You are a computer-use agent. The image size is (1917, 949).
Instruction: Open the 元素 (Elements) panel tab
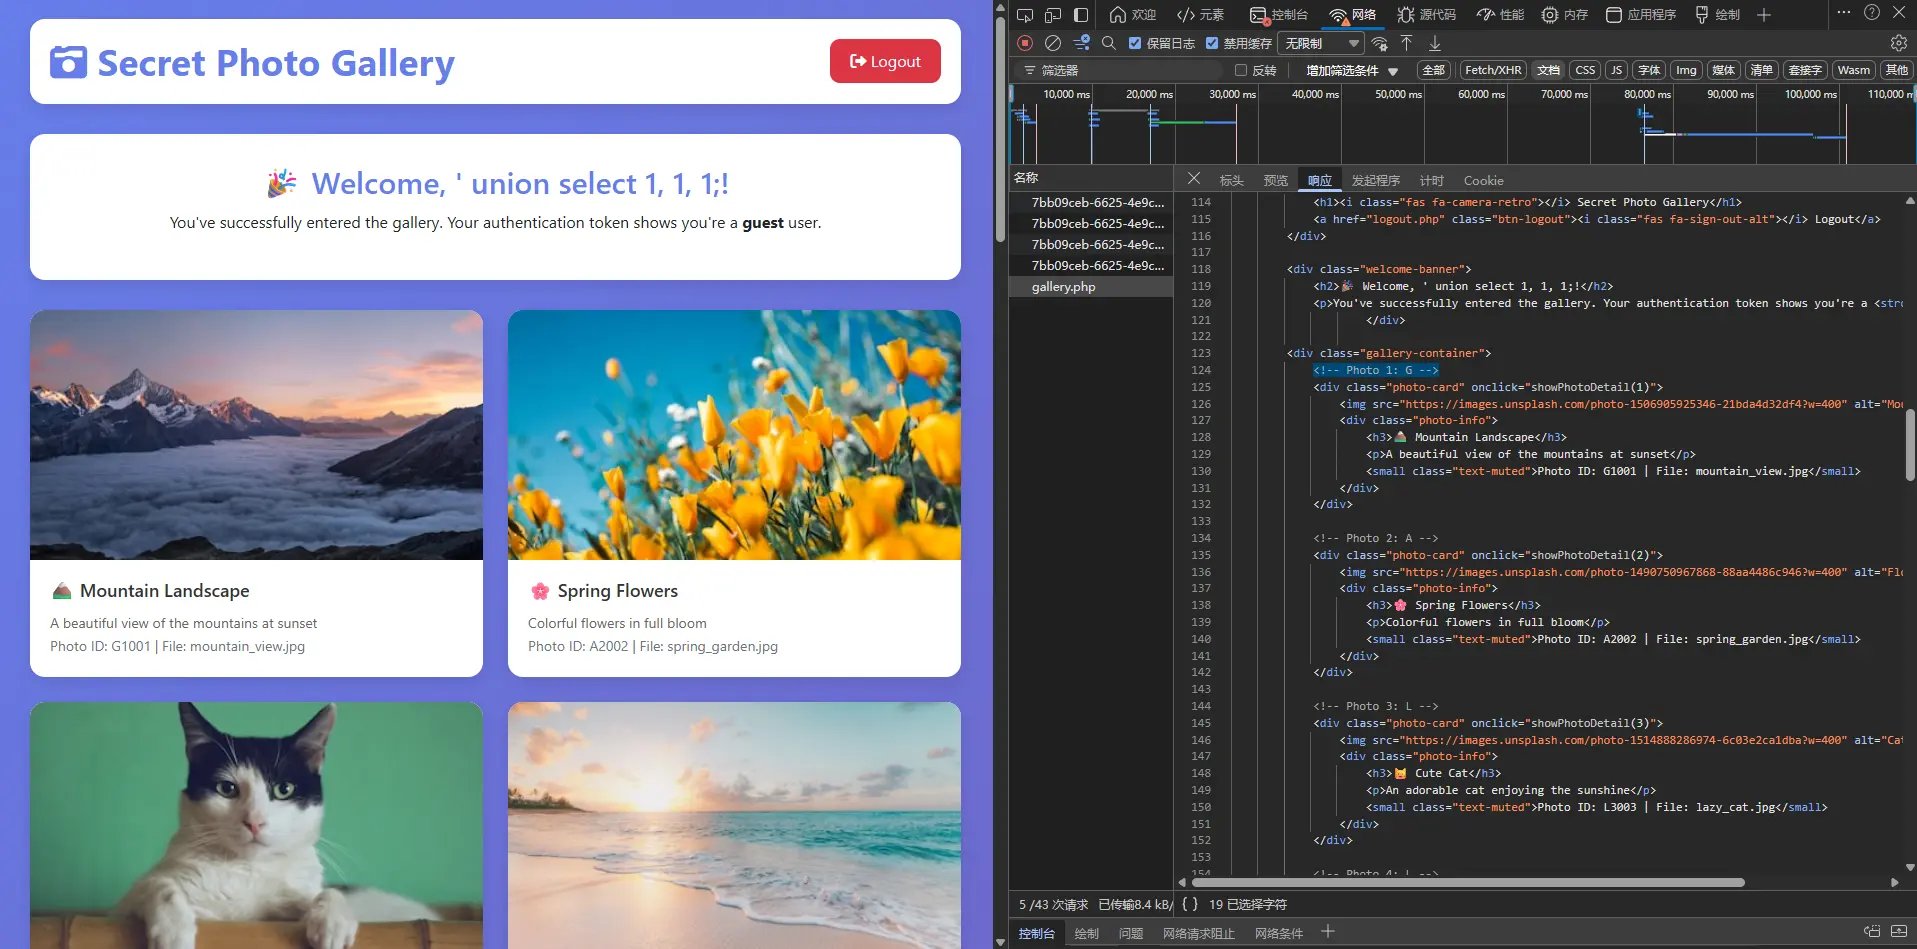pyautogui.click(x=1201, y=15)
